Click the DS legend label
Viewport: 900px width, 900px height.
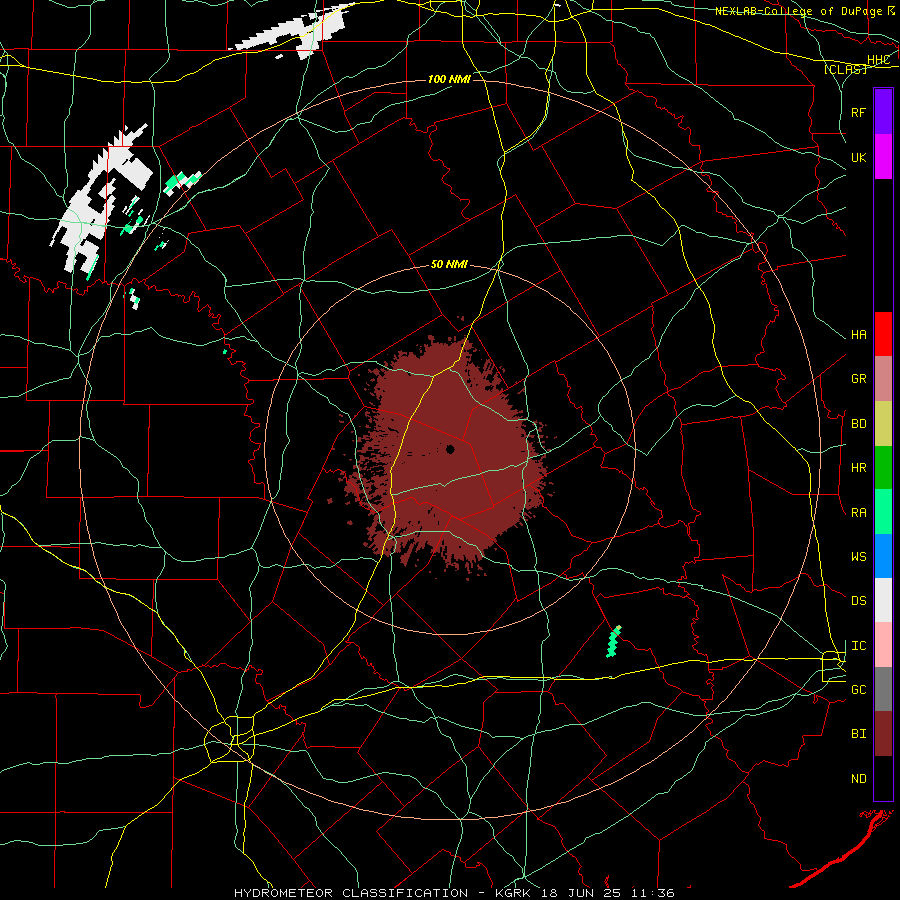tap(858, 601)
